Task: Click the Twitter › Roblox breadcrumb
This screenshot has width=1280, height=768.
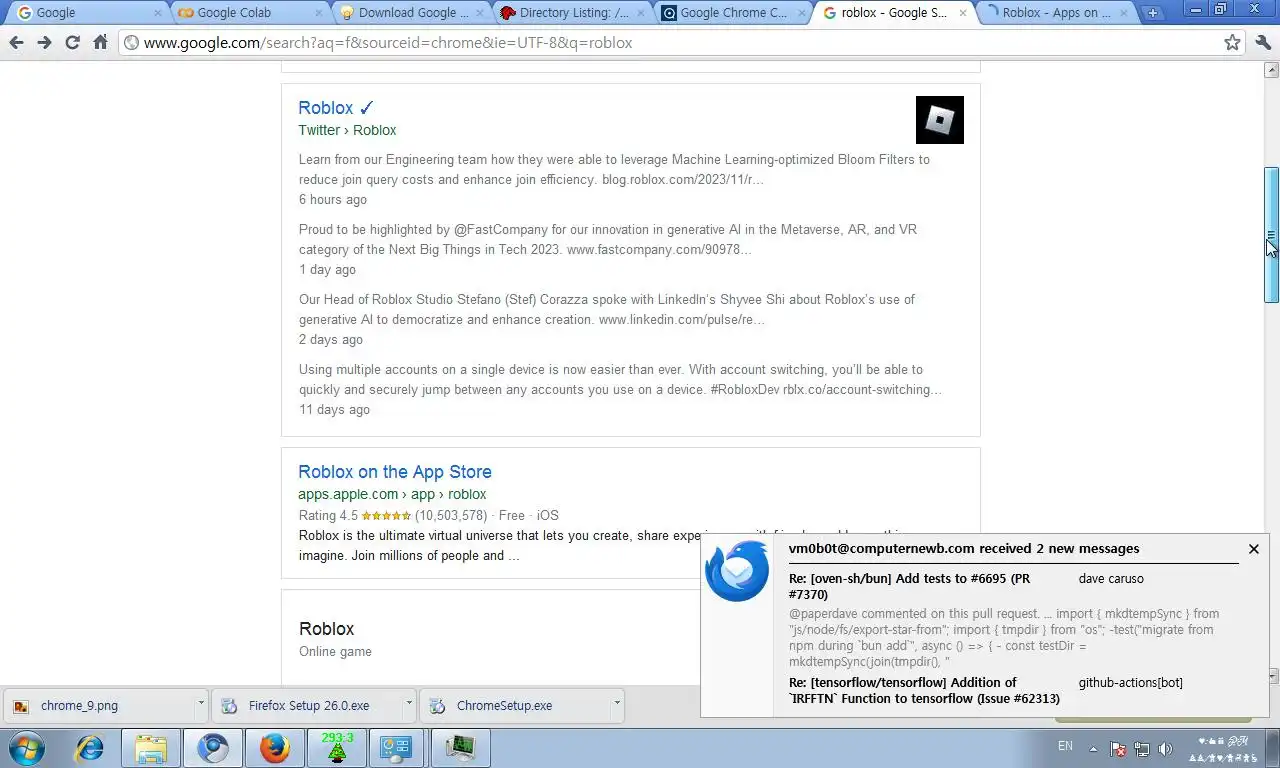Action: pyautogui.click(x=347, y=130)
